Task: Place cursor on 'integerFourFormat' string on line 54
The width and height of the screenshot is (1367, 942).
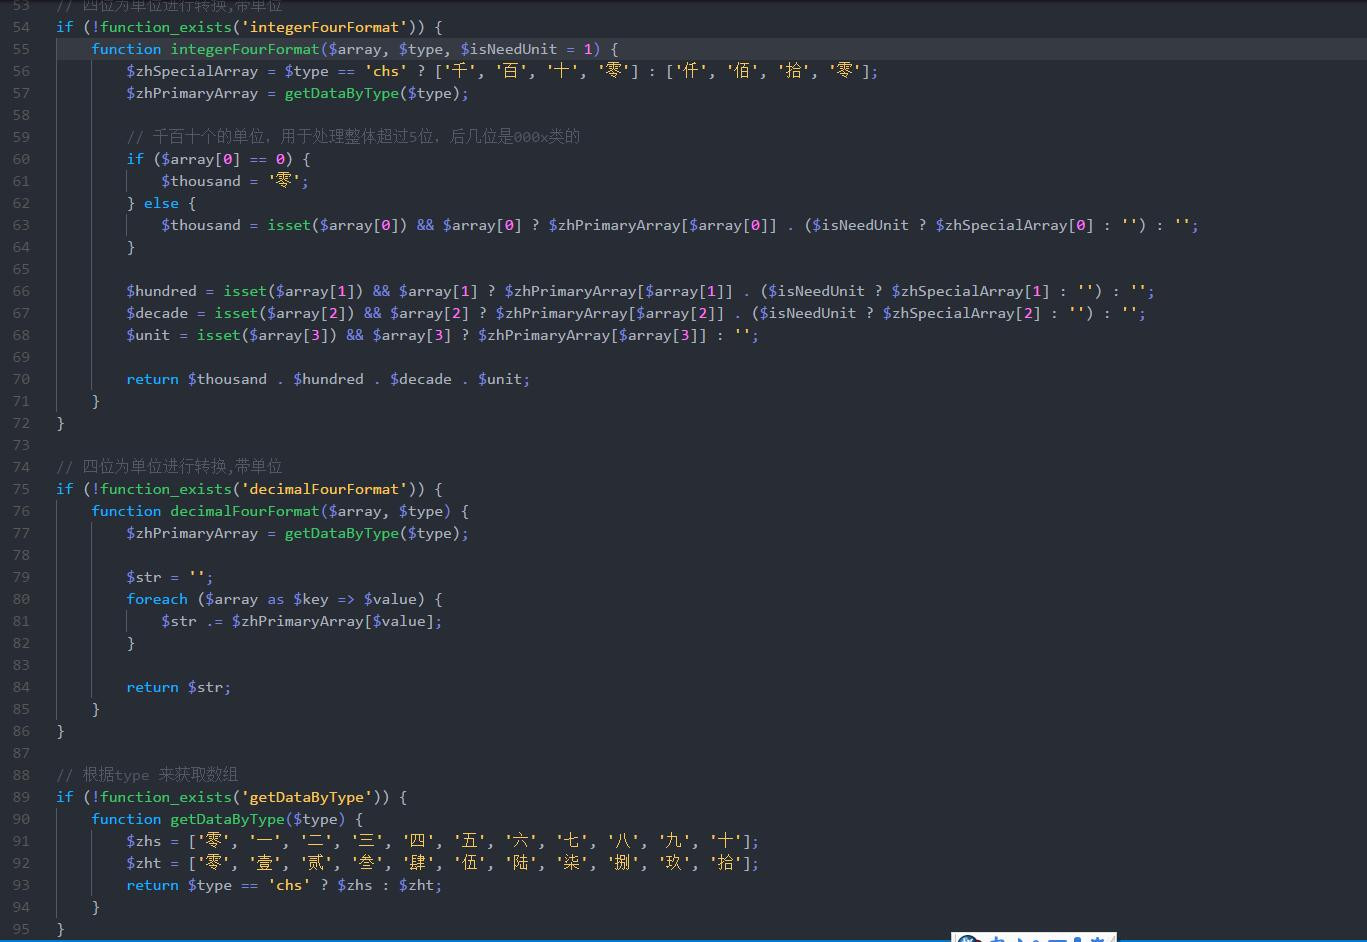Action: tap(325, 27)
